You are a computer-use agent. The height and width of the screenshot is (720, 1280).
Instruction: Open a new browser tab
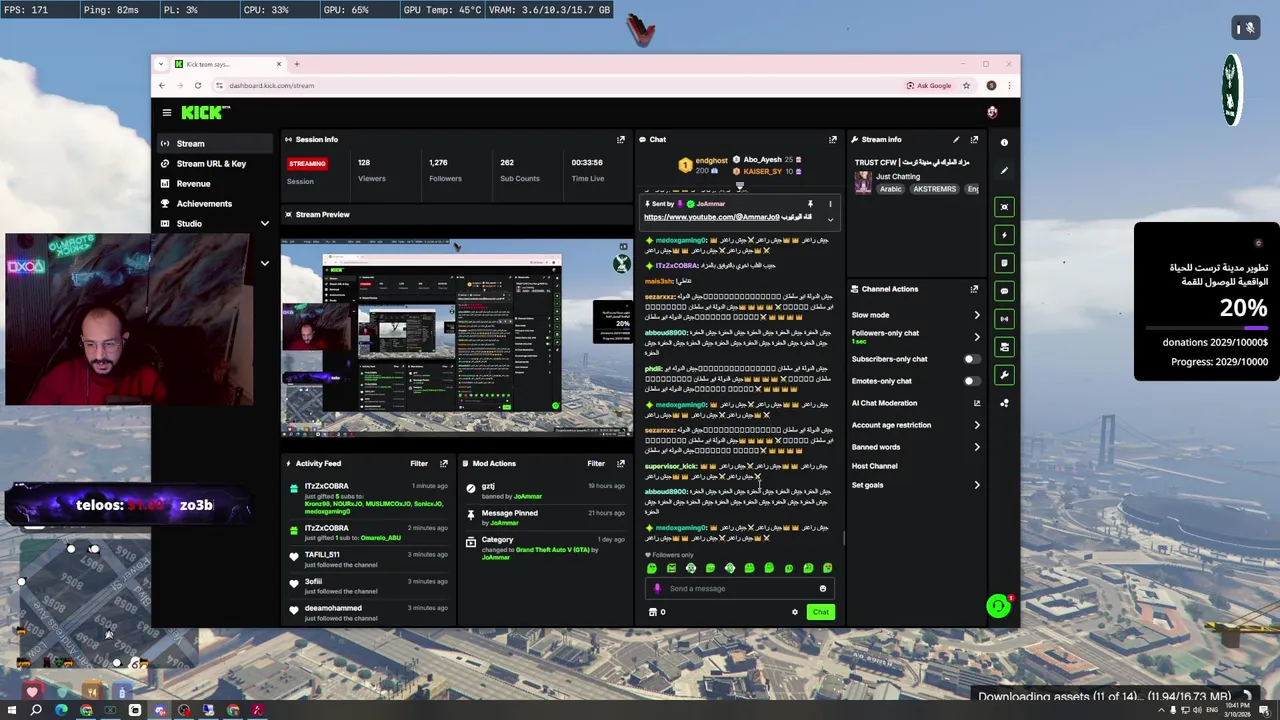pos(296,64)
